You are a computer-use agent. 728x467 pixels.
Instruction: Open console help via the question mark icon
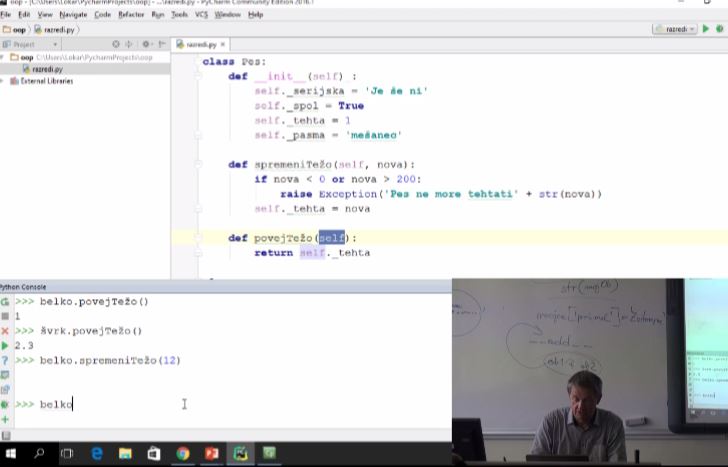[x=5, y=360]
